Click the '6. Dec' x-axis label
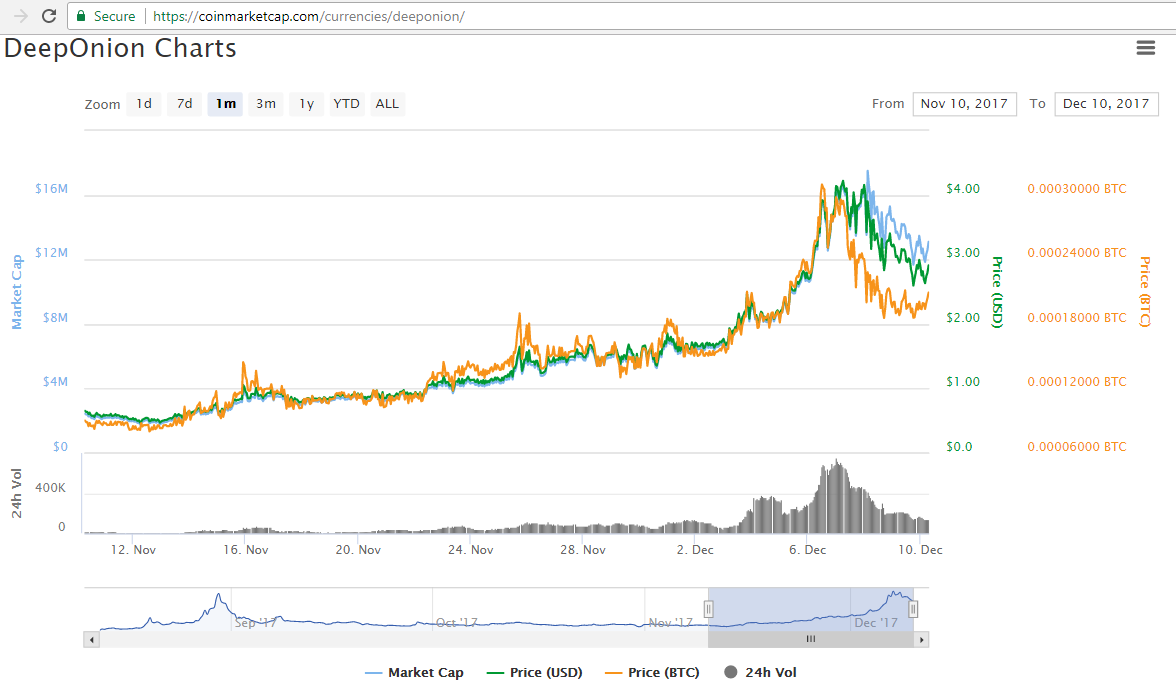Screen dimensions: 1176x680 [807, 550]
